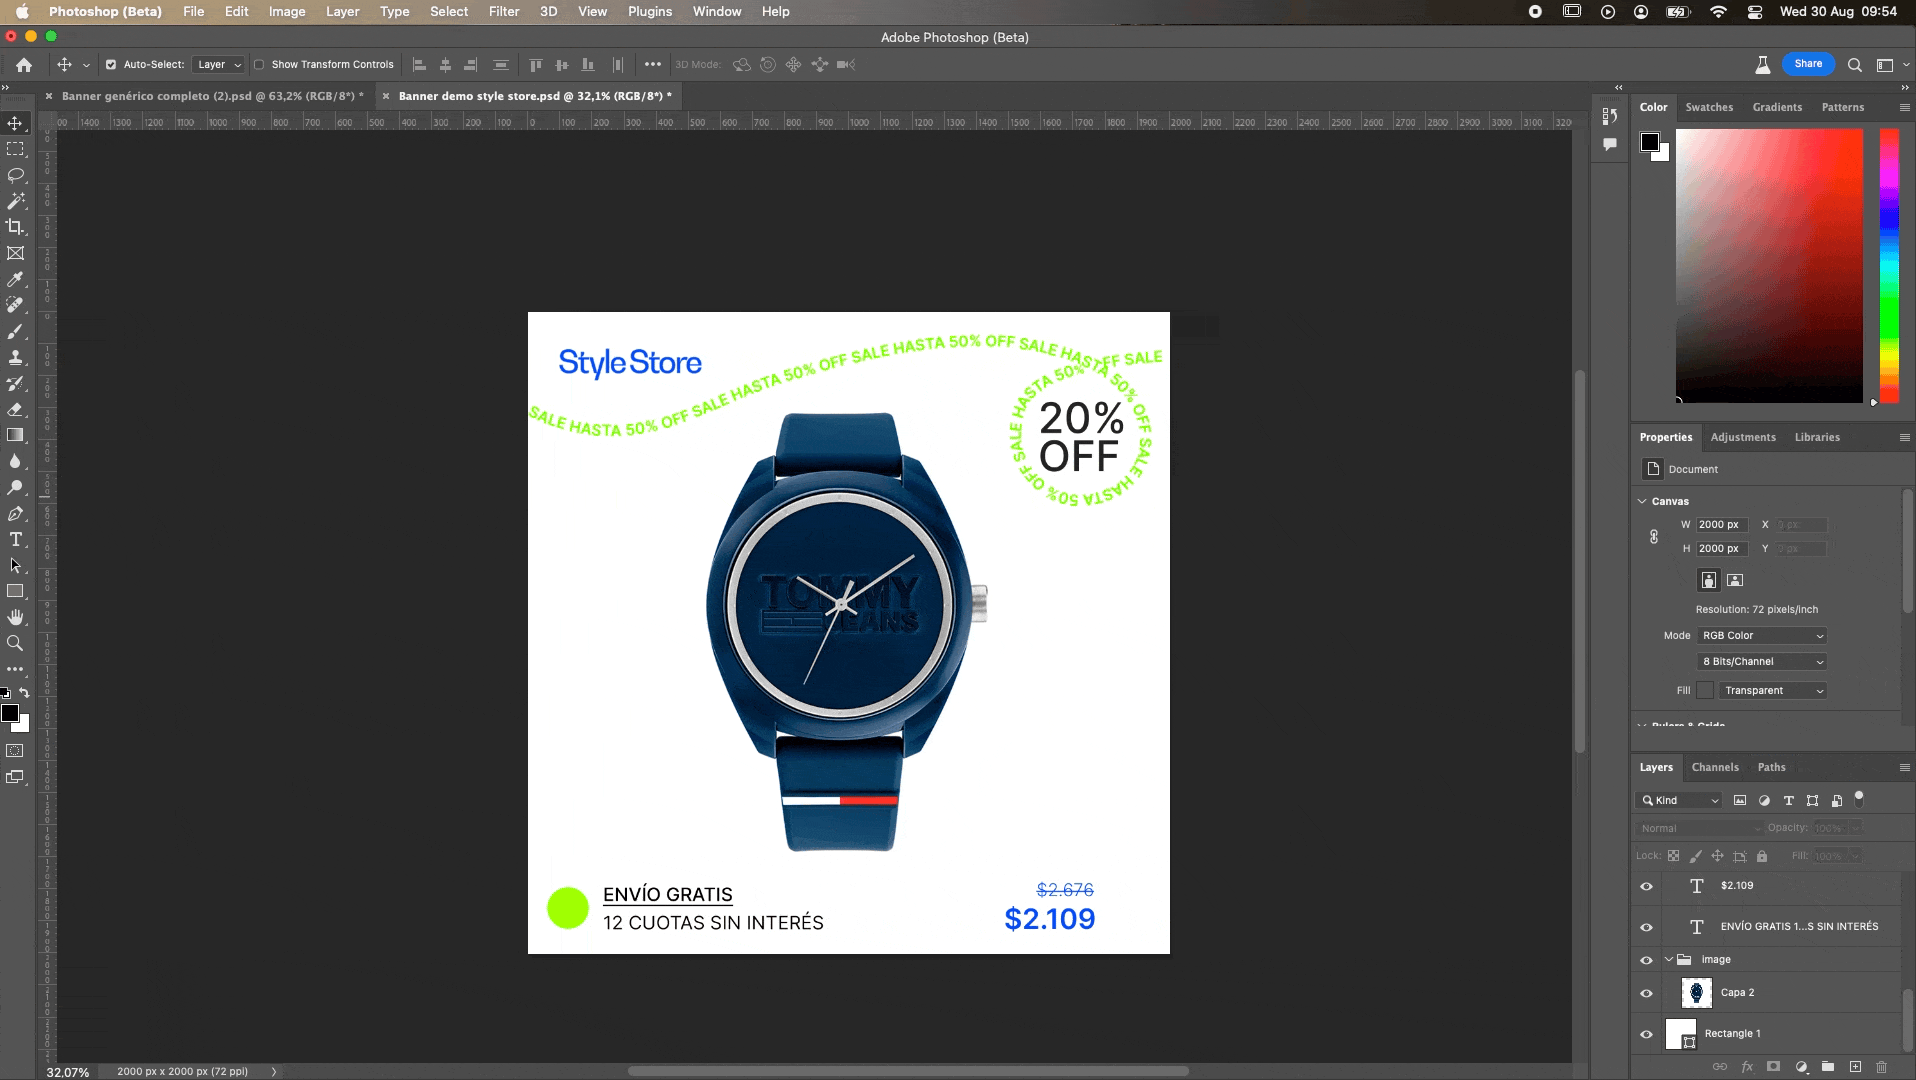The height and width of the screenshot is (1080, 1916).
Task: Hide the Capa 2 layer
Action: (1646, 993)
